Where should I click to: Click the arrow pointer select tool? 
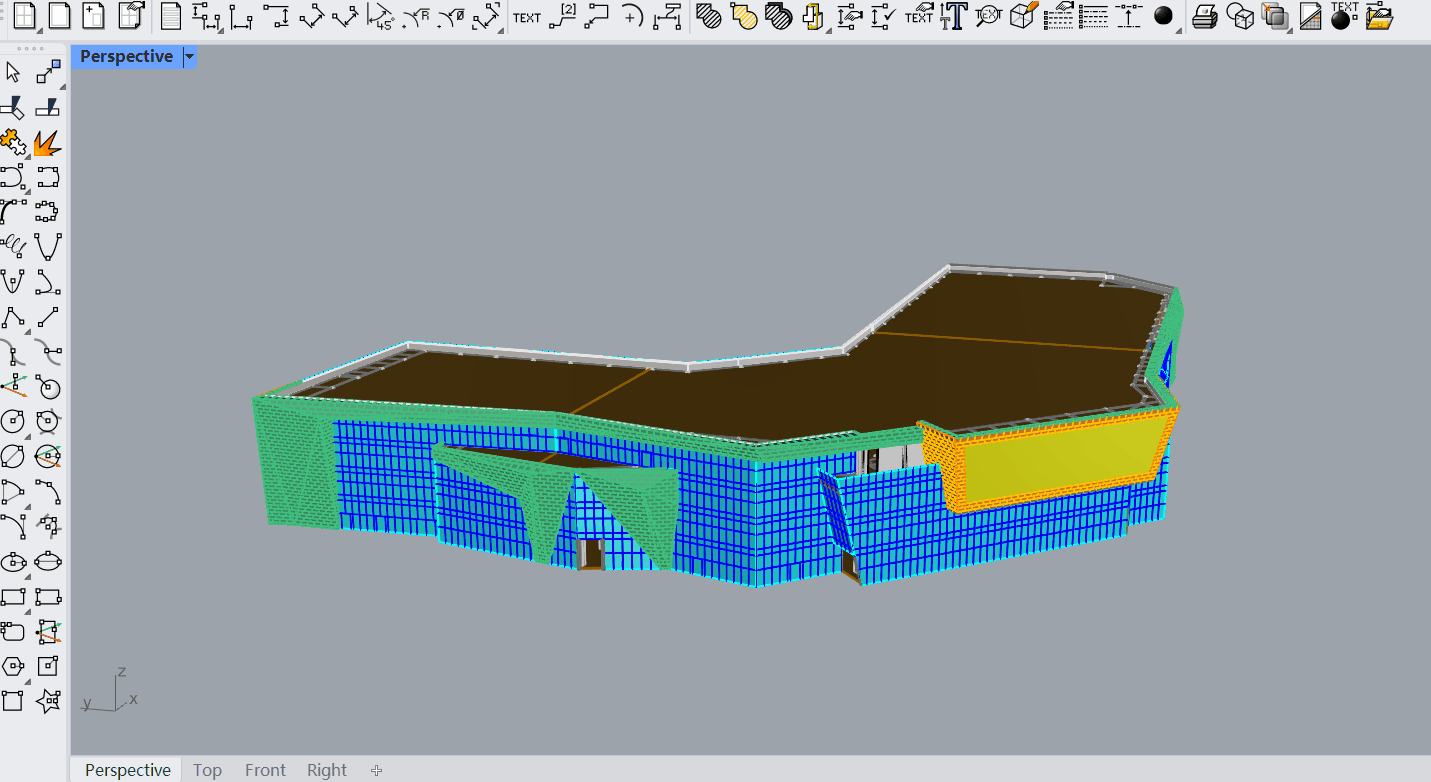point(13,72)
